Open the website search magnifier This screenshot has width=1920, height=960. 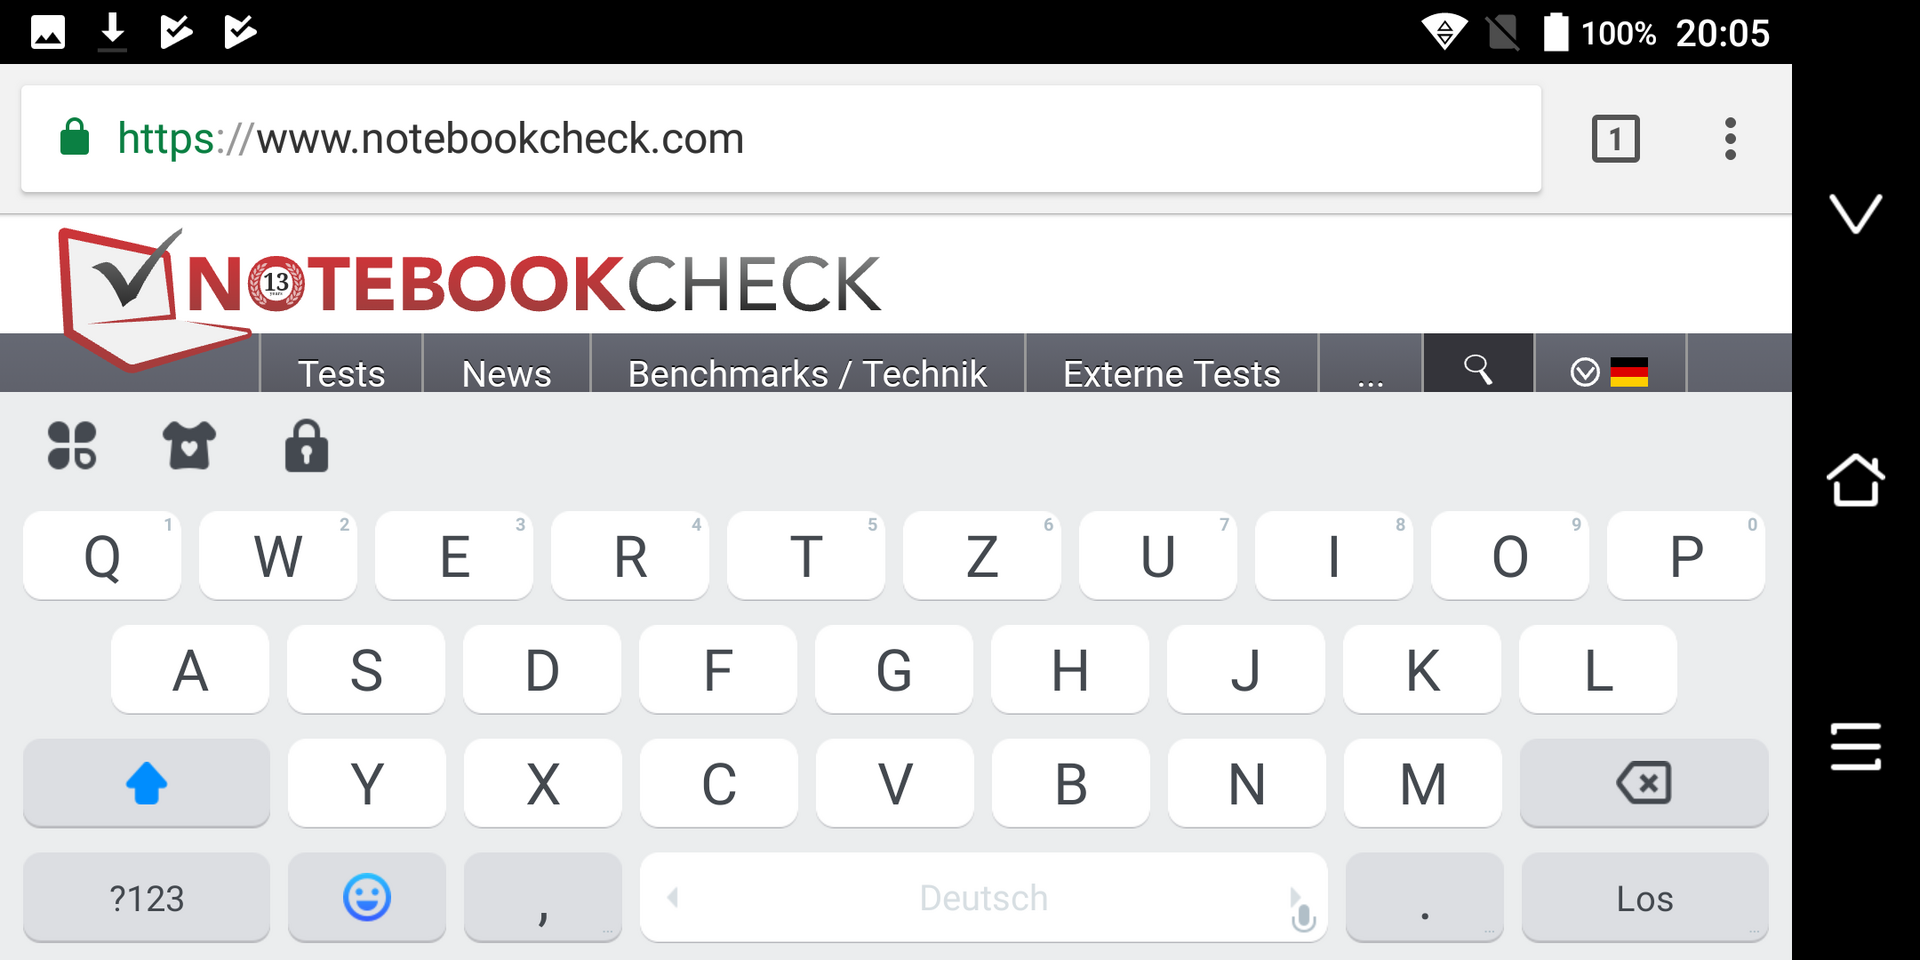pyautogui.click(x=1478, y=370)
